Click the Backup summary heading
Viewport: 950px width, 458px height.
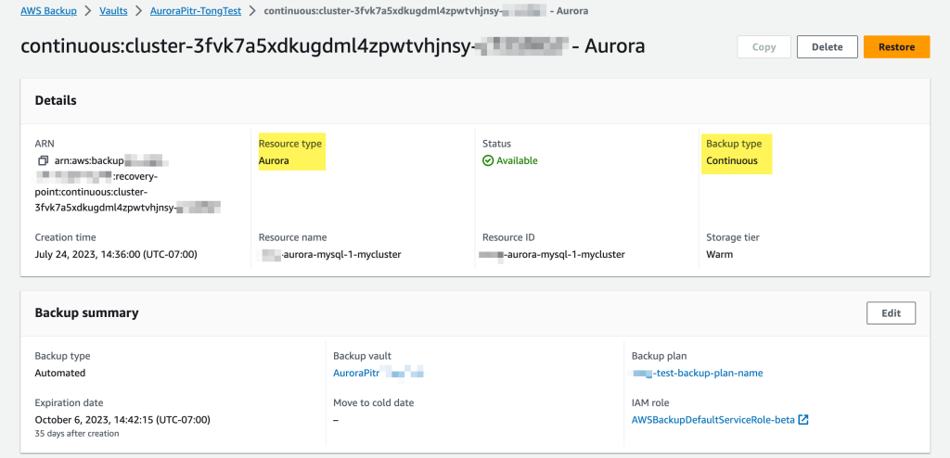(87, 313)
